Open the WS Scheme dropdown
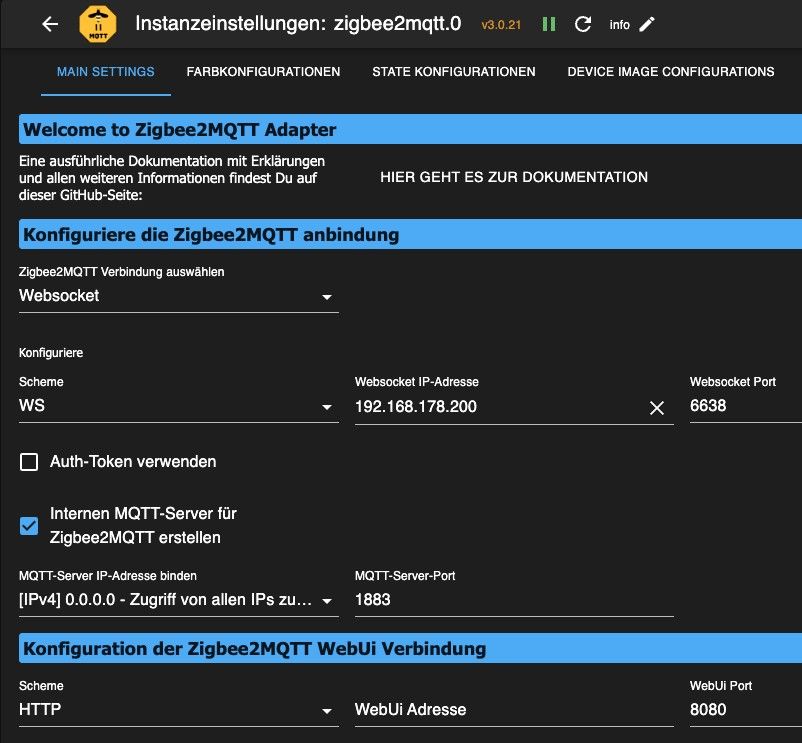Image resolution: width=802 pixels, height=743 pixels. tap(179, 406)
